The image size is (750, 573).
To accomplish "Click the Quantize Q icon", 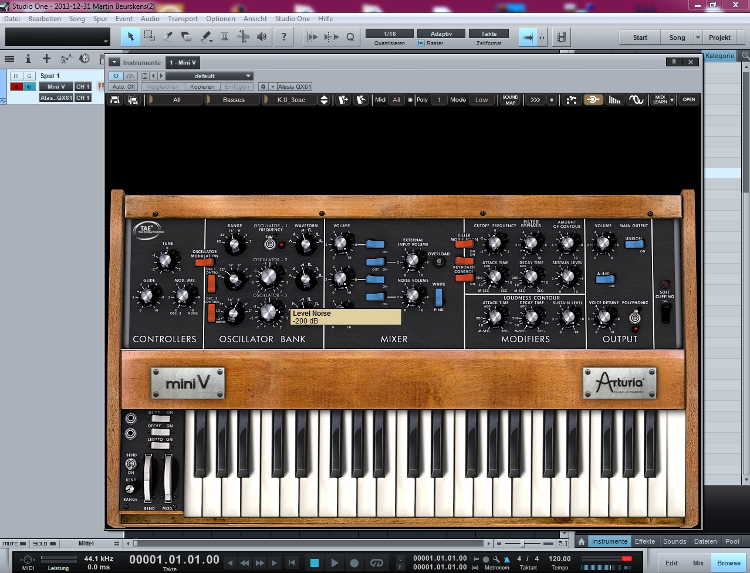I will (x=351, y=37).
